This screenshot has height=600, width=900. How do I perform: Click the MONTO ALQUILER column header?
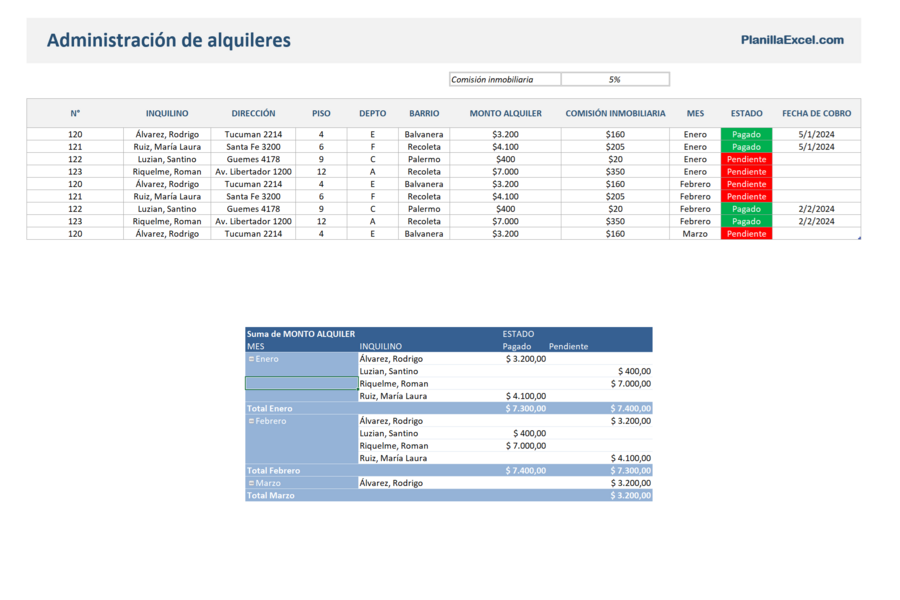tap(505, 114)
